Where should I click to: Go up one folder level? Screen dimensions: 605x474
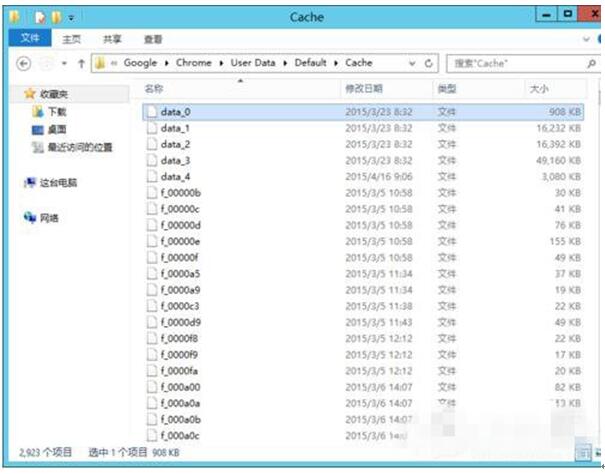(81, 63)
